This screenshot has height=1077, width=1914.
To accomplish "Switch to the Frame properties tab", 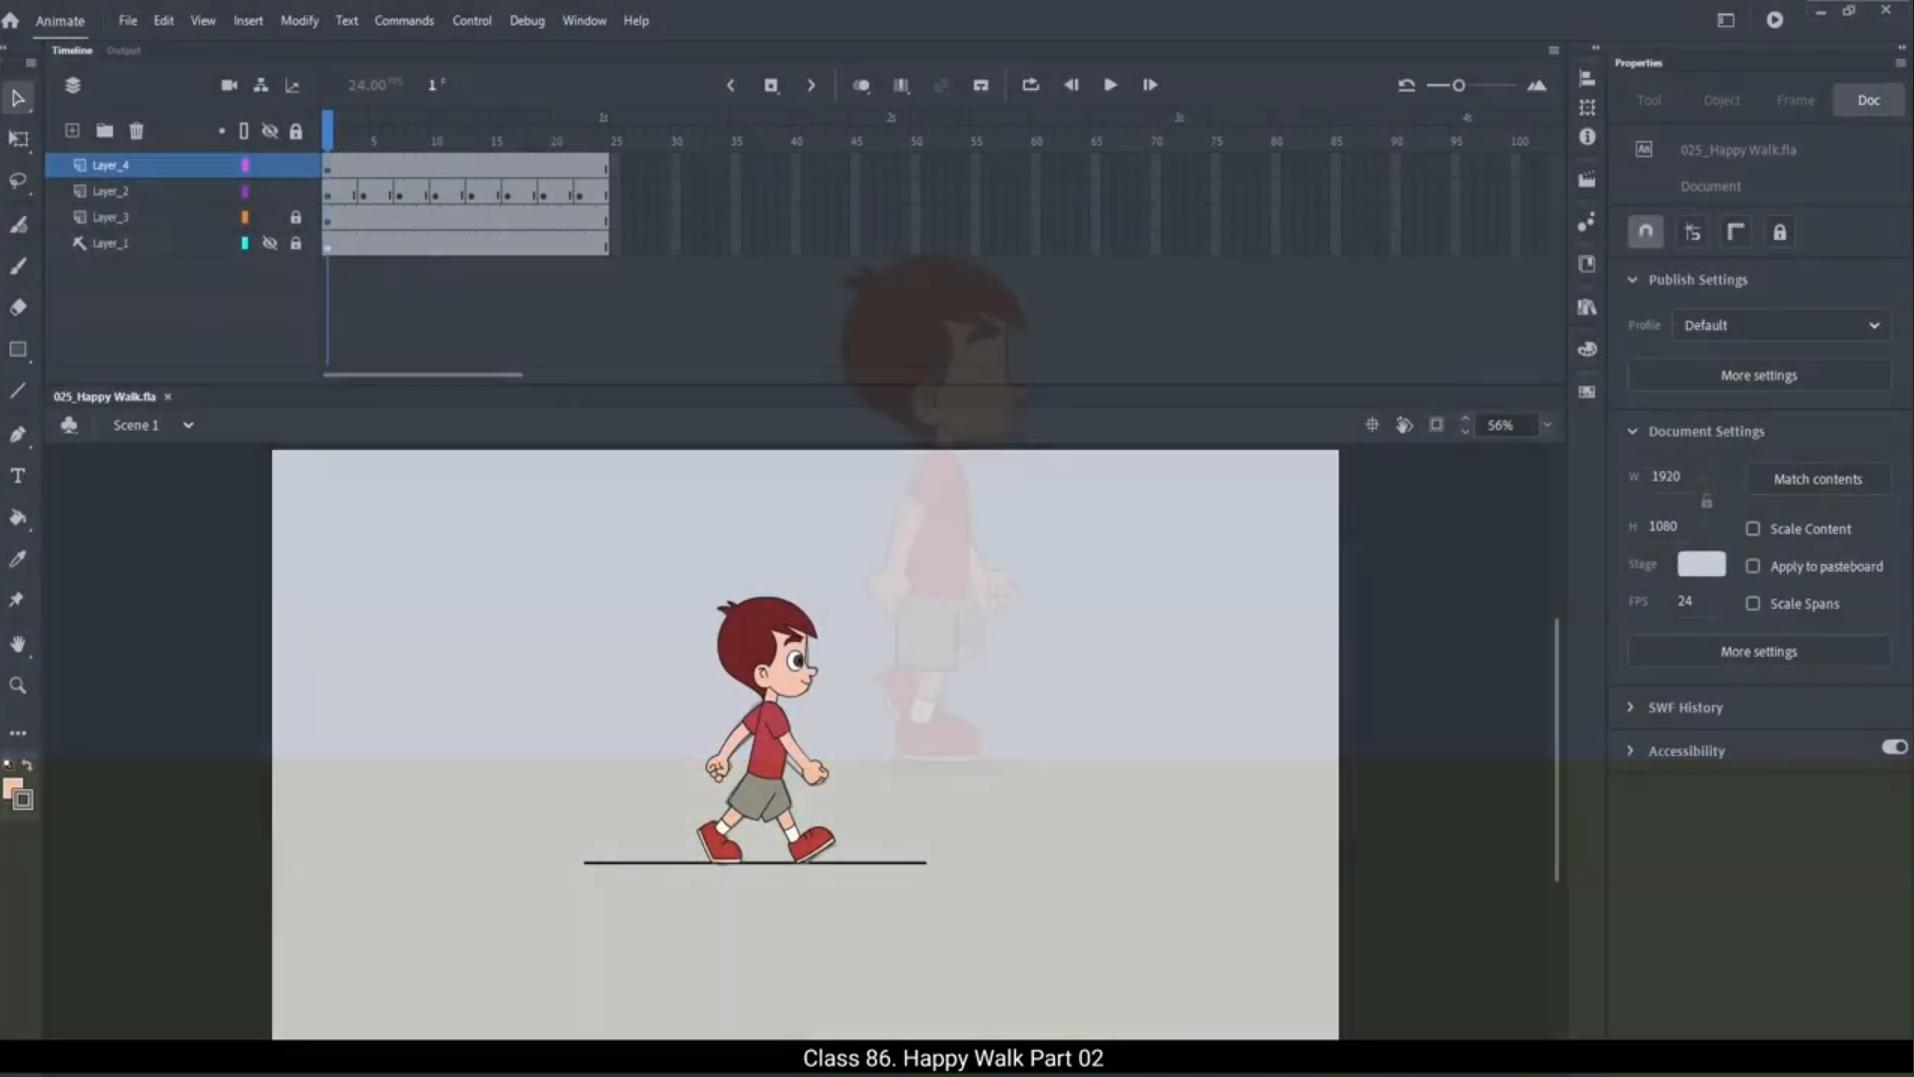I will click(1795, 100).
